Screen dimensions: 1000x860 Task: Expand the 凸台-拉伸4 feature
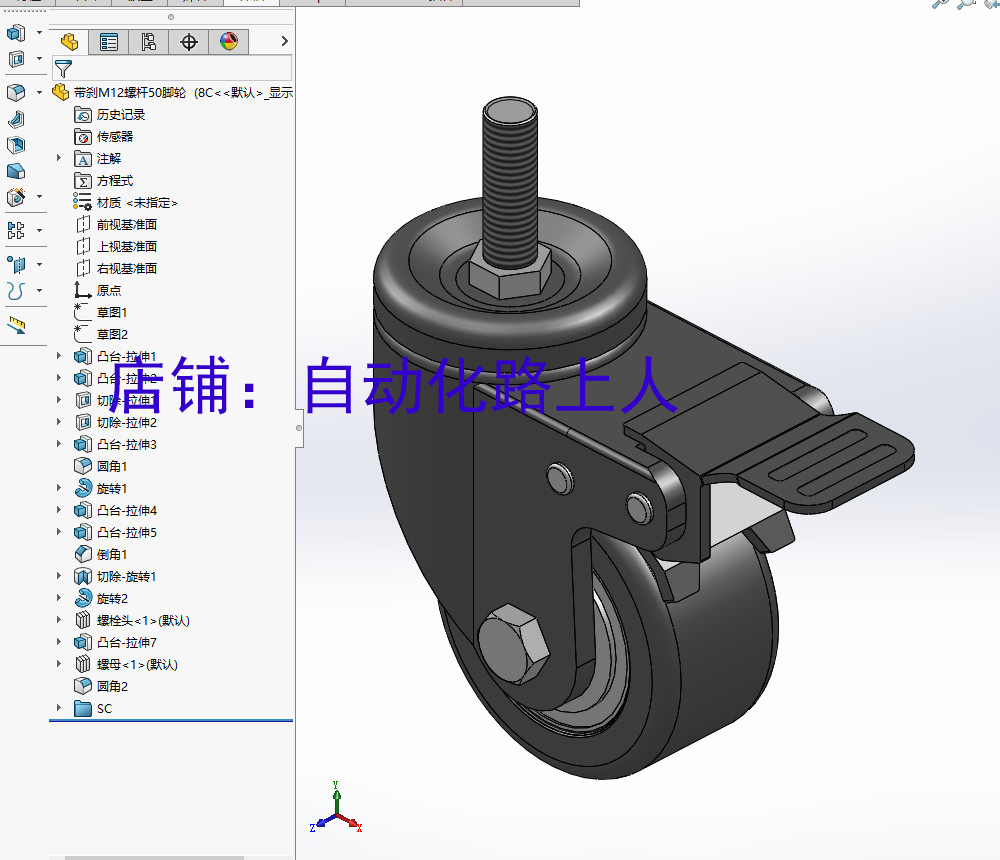click(x=59, y=510)
